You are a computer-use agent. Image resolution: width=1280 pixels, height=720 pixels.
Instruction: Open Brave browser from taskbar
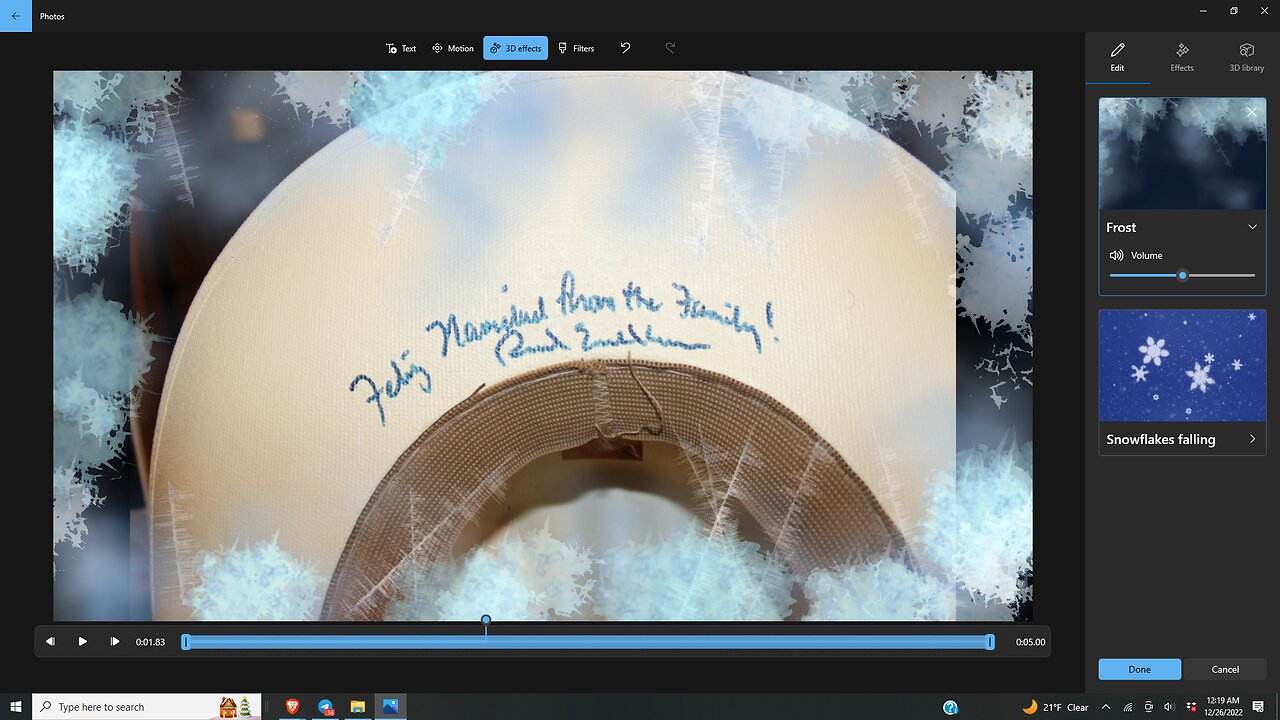click(x=293, y=707)
